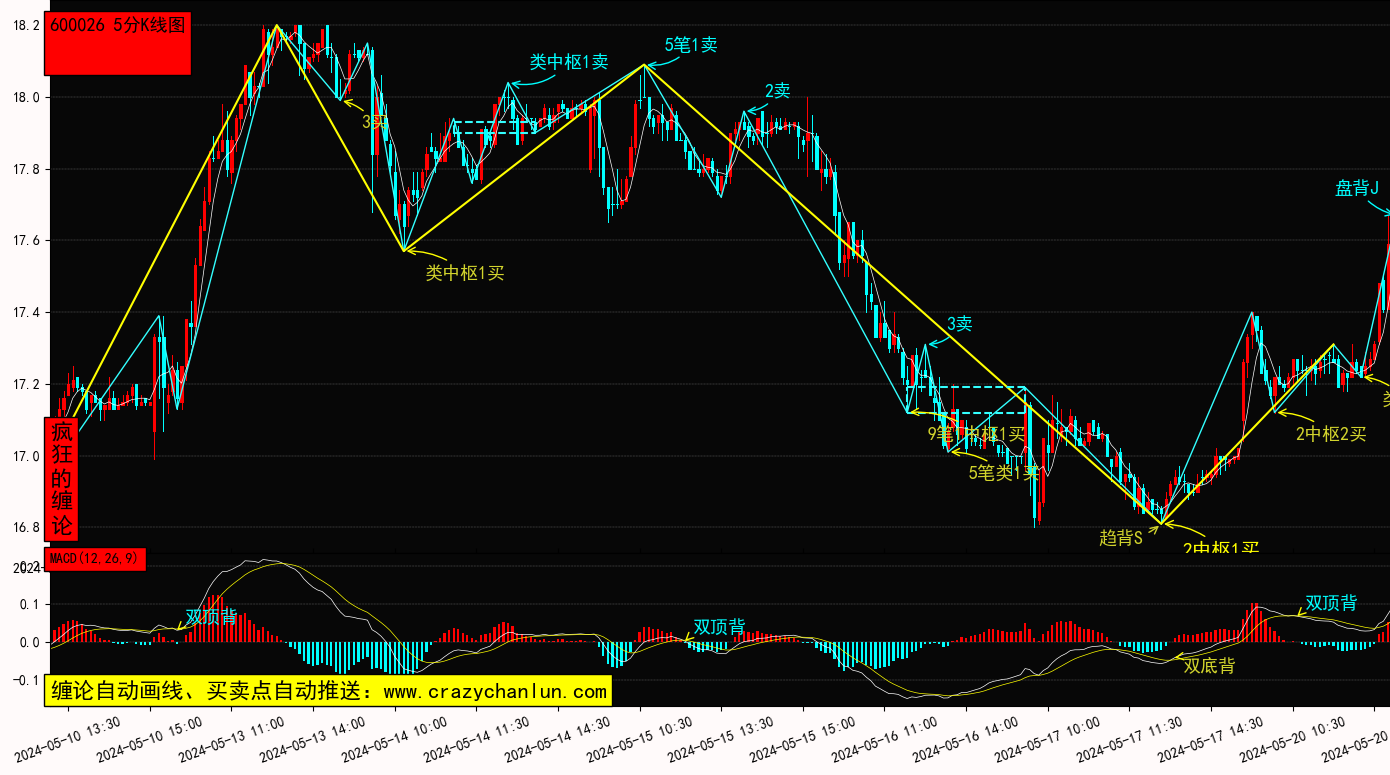Click the '600026 5分K线图' title box
1390x775 pixels.
click(x=118, y=44)
